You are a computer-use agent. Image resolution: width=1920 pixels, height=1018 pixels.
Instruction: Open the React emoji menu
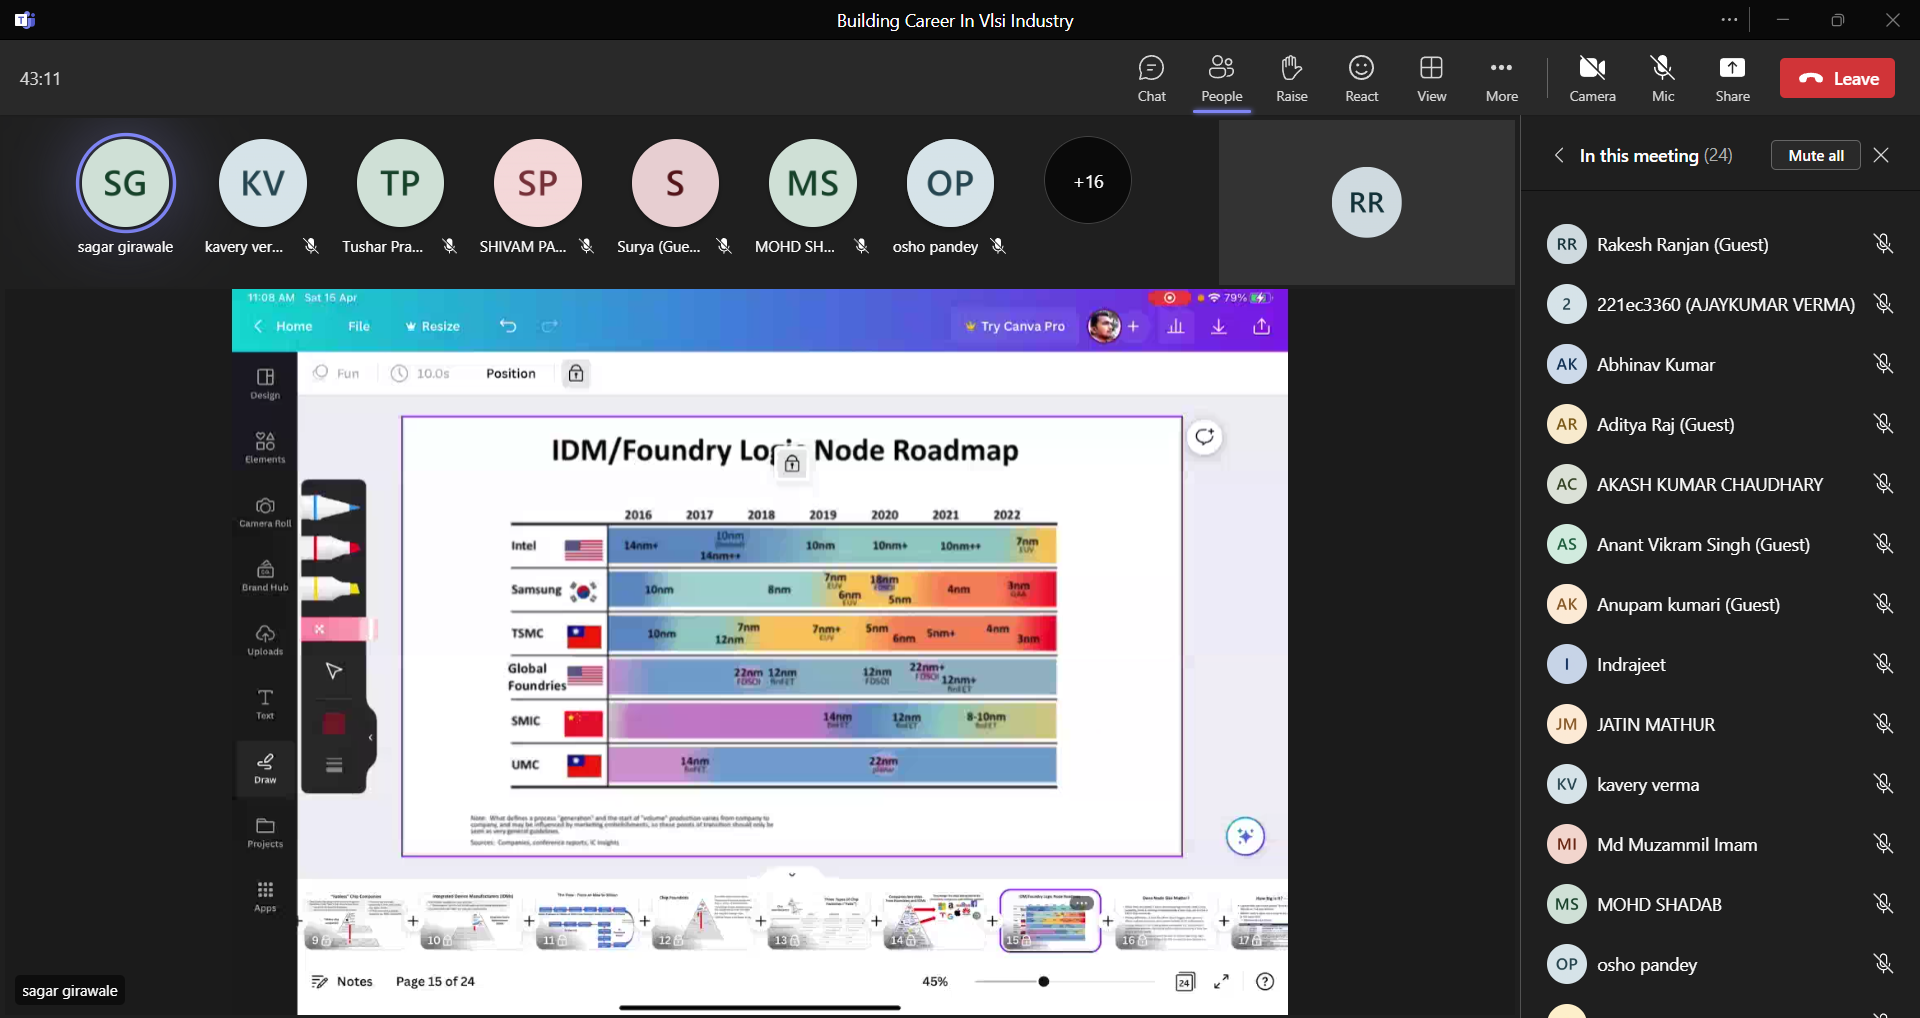pos(1361,79)
